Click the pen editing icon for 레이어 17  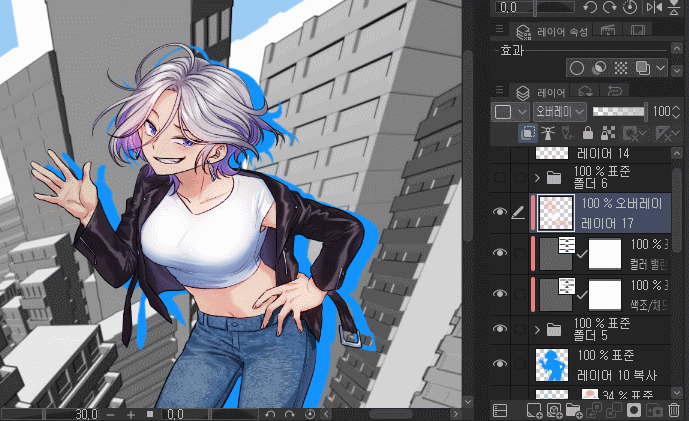(x=519, y=213)
